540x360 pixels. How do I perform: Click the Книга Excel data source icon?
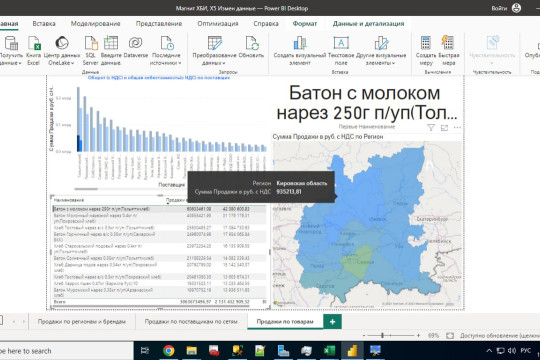(x=34, y=43)
